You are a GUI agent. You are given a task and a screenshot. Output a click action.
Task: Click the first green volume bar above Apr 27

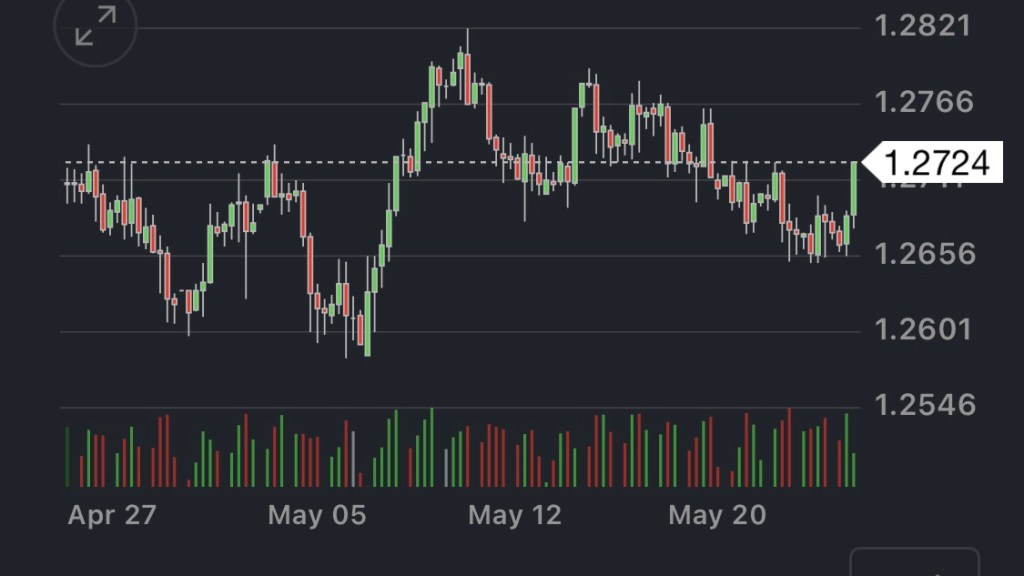[x=67, y=457]
